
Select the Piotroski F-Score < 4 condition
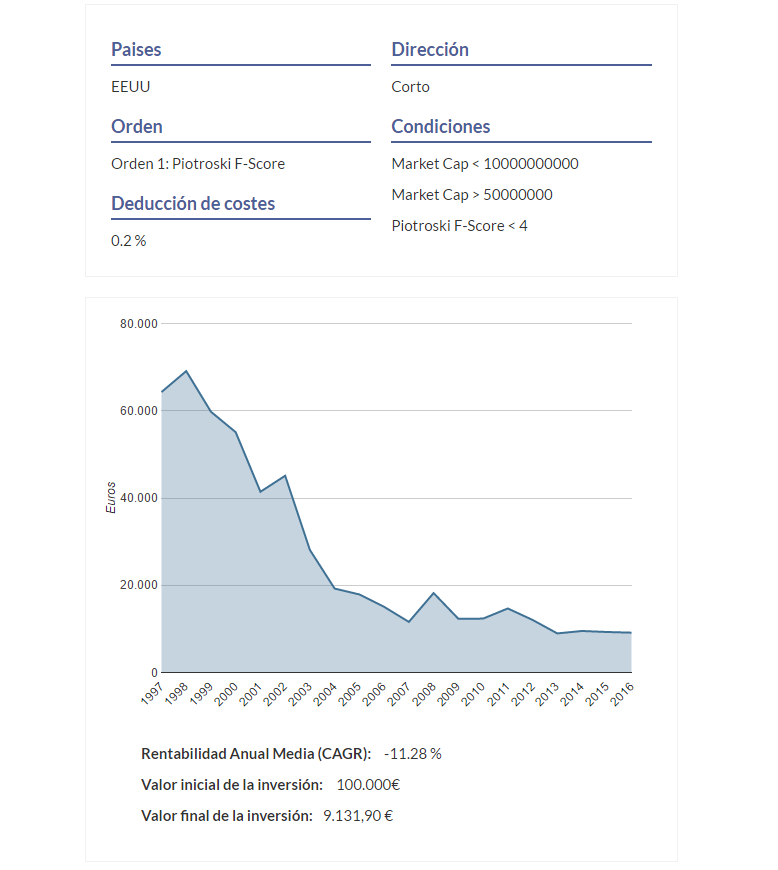[459, 226]
